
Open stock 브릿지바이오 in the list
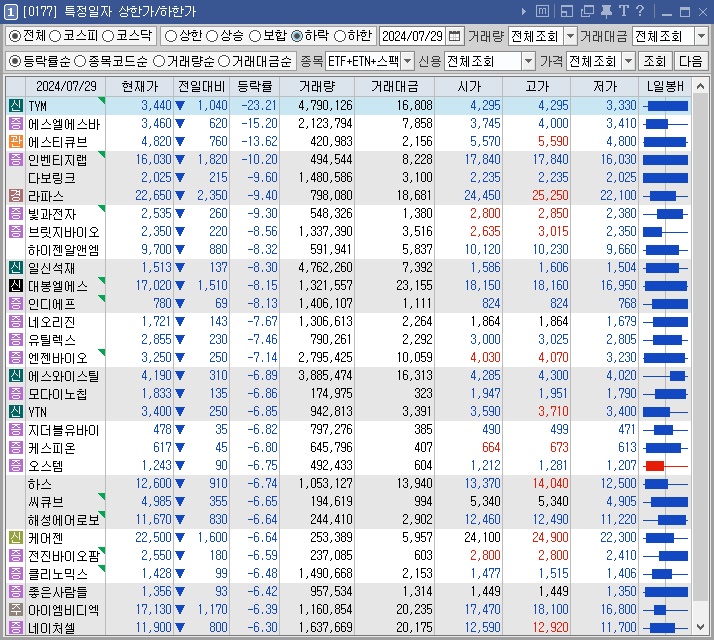(x=64, y=232)
